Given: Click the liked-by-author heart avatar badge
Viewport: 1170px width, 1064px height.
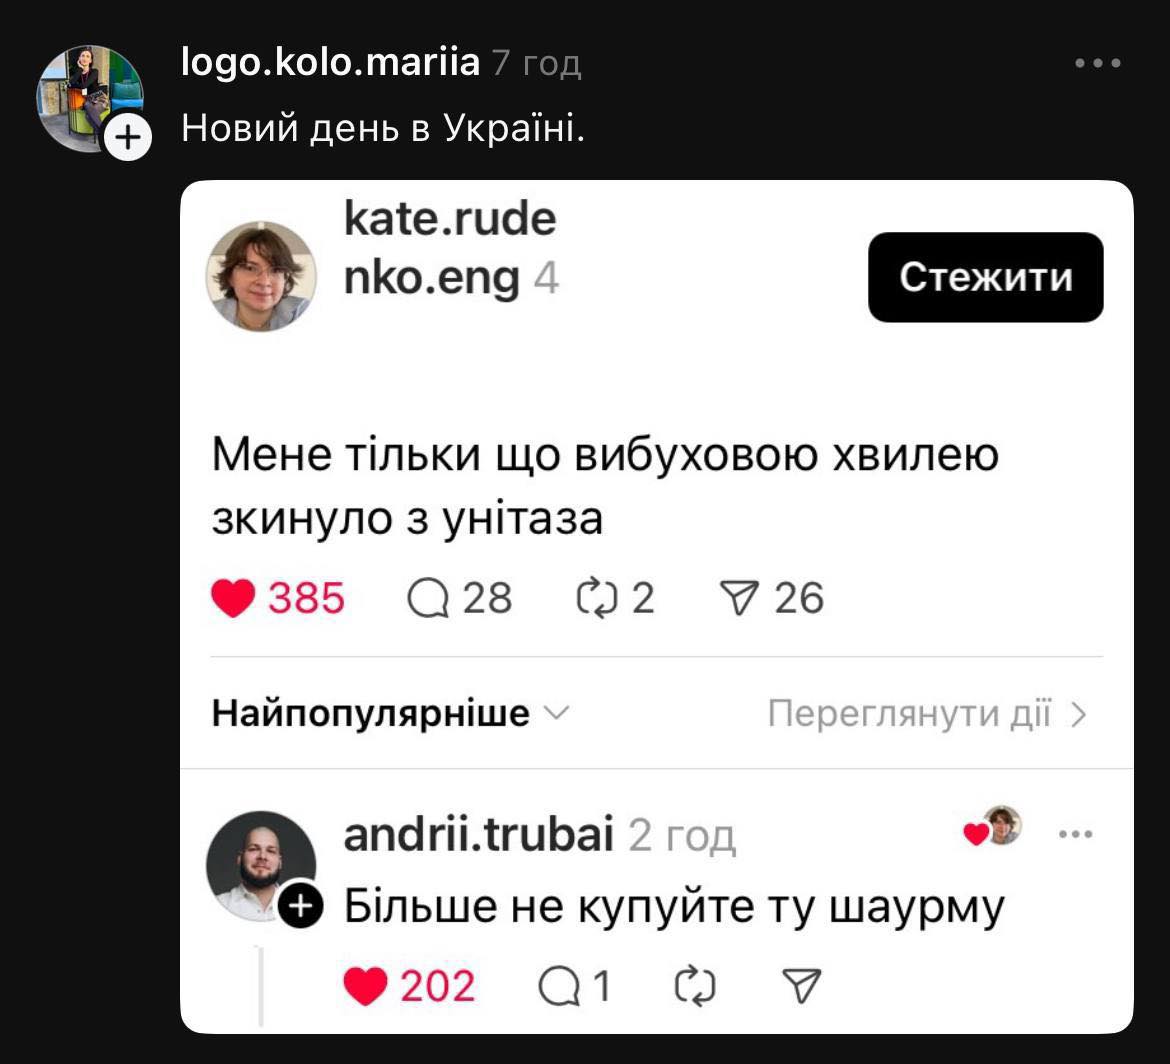Looking at the screenshot, I should (x=993, y=827).
